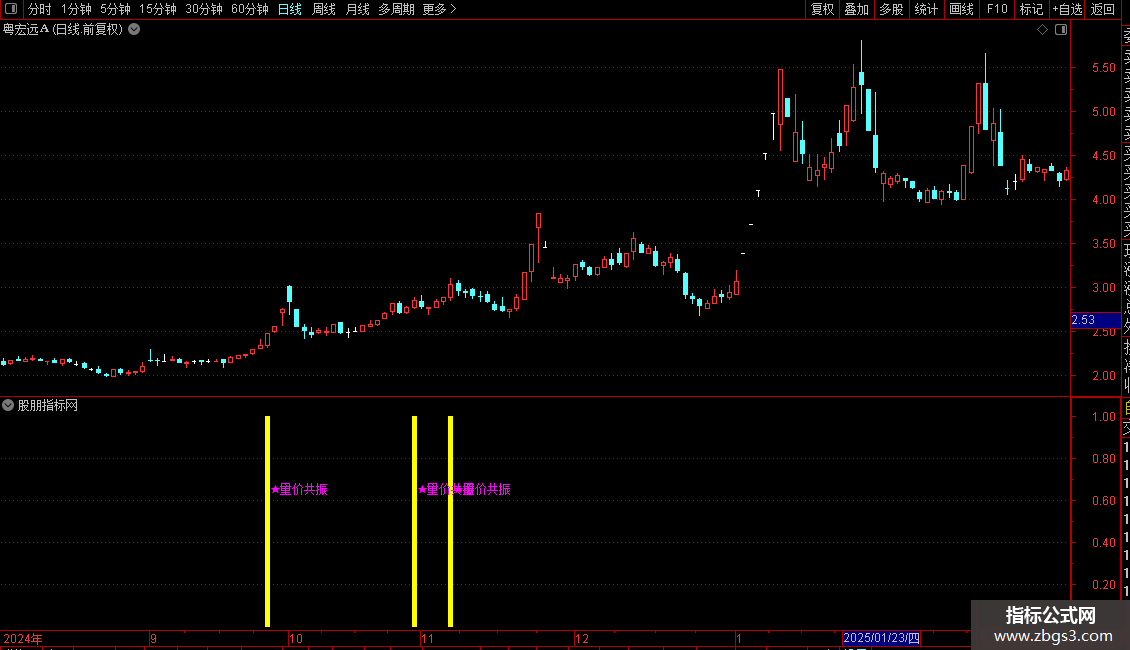
Task: Click the first yellow signal bar
Action: pyautogui.click(x=267, y=521)
